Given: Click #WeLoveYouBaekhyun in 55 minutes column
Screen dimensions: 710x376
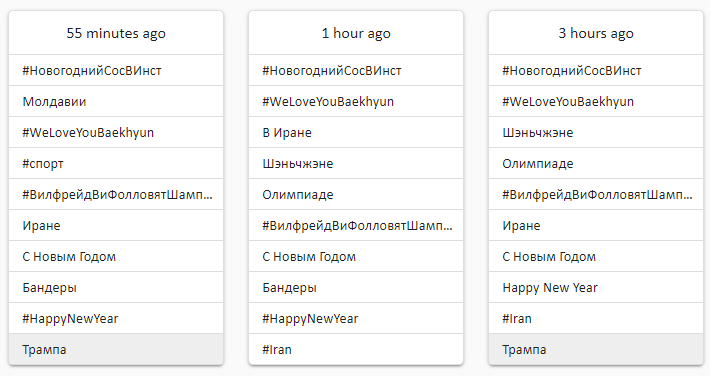Looking at the screenshot, I should click(116, 133).
